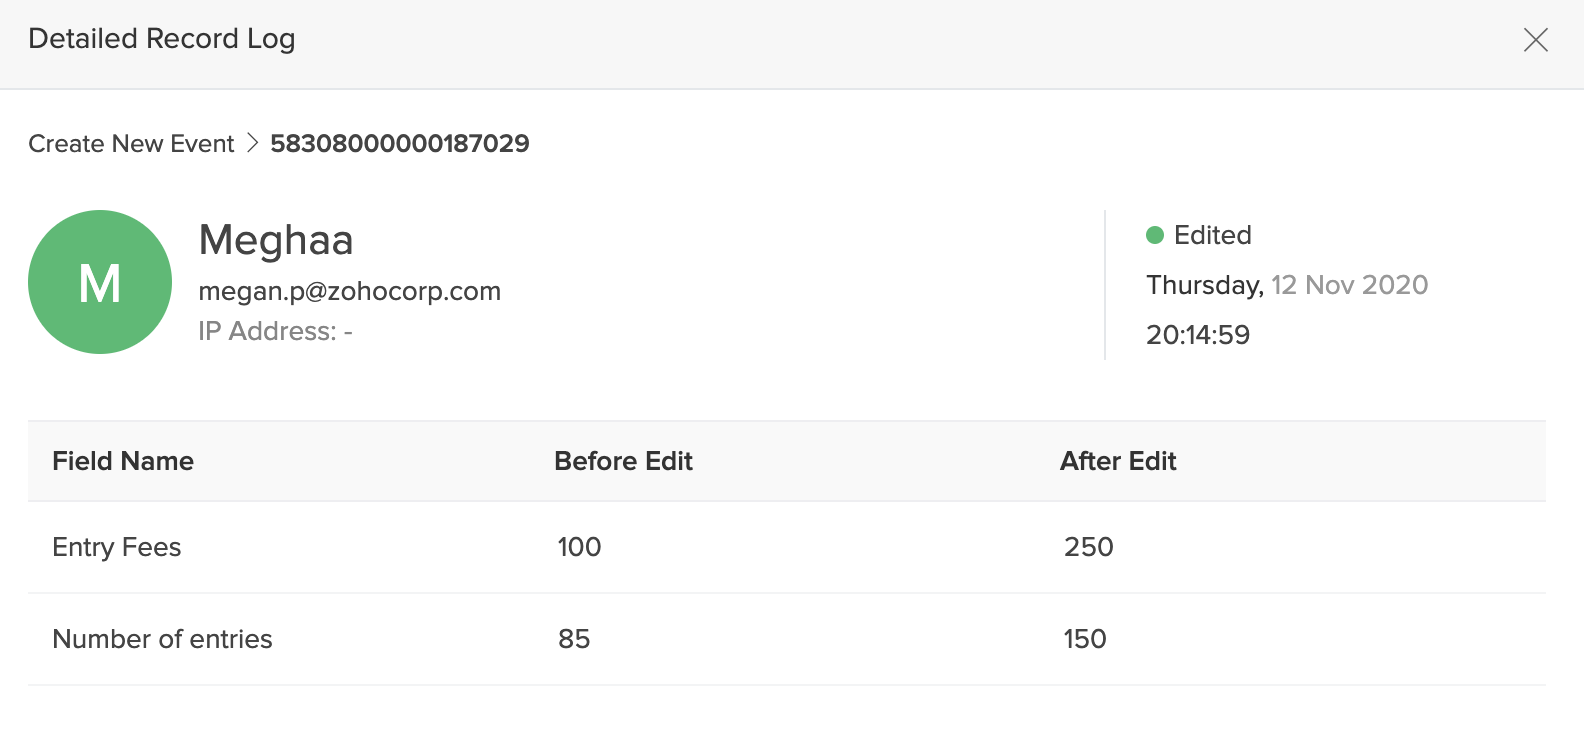Click the Before Edit column header
Viewport: 1584px width, 740px height.
coord(623,461)
